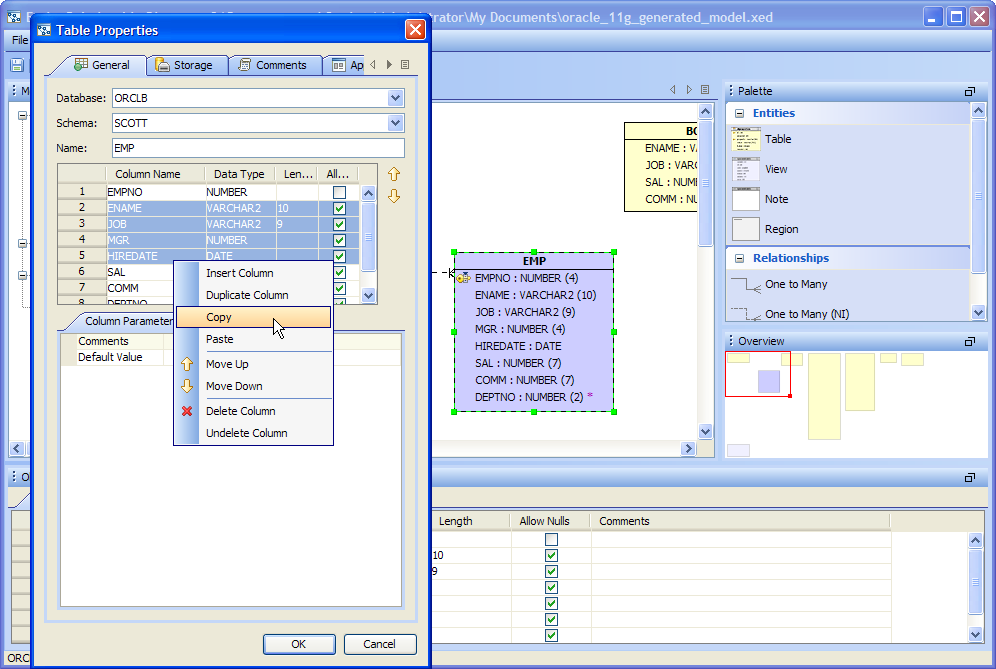Toggle Allow Nulls for the ENAME column row

coord(339,208)
